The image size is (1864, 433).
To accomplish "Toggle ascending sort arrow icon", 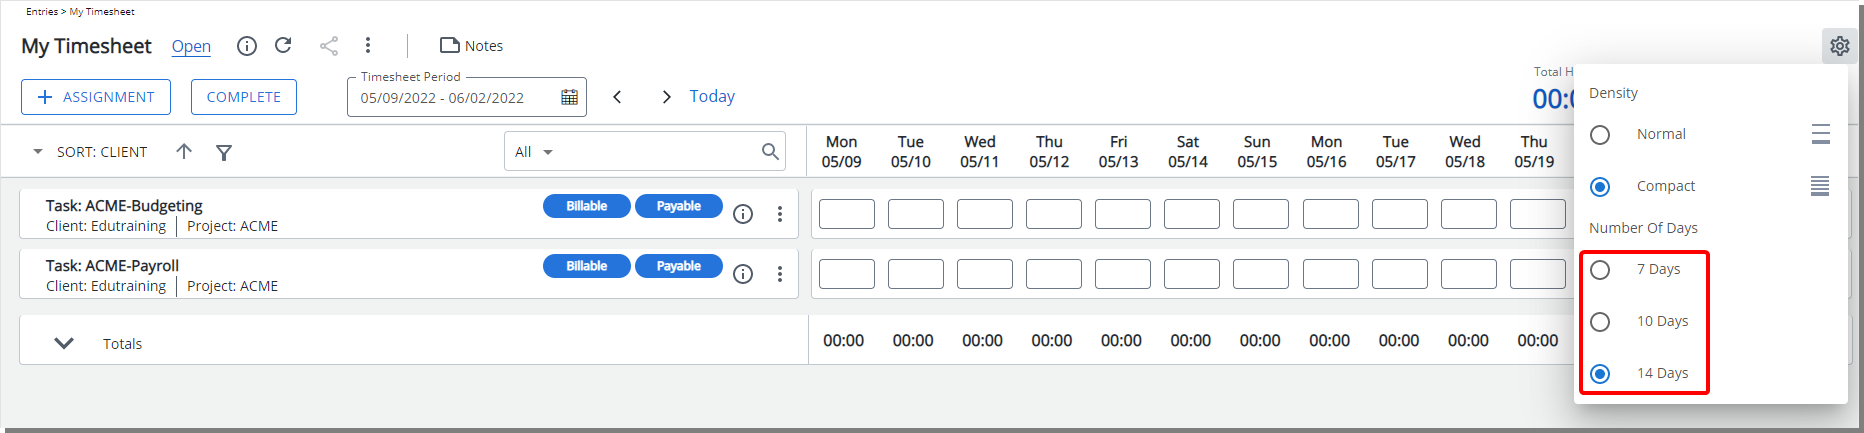I will point(184,151).
